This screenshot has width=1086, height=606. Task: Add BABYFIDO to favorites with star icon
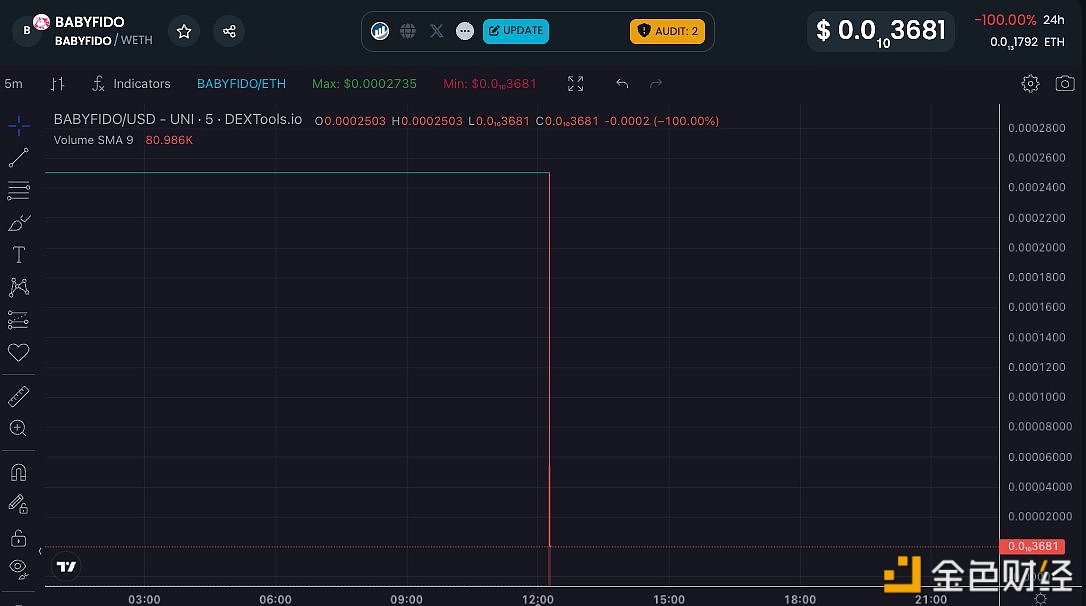click(184, 31)
